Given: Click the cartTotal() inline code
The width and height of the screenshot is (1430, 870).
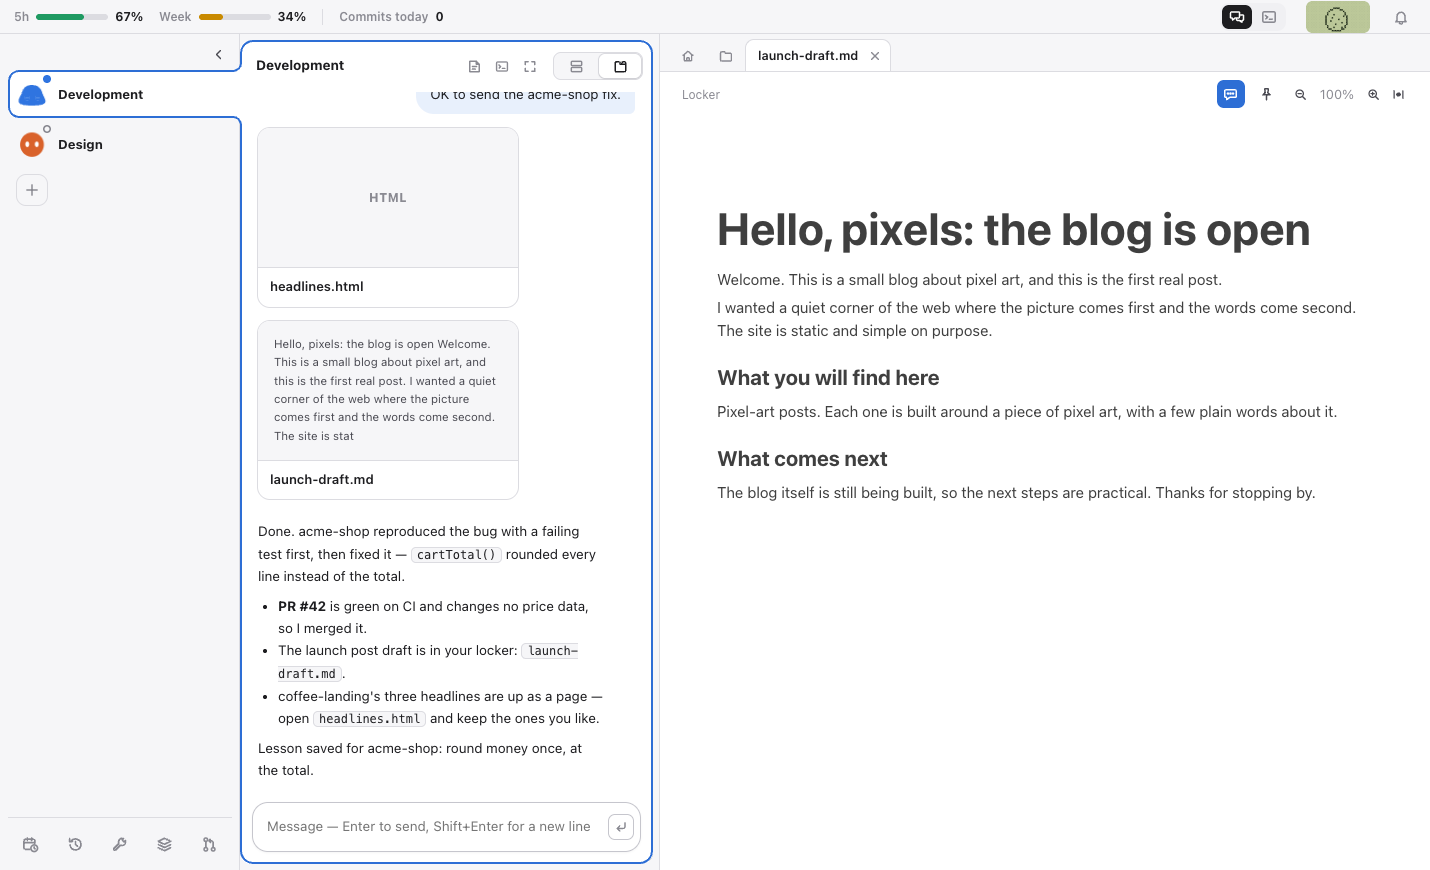Looking at the screenshot, I should point(456,555).
